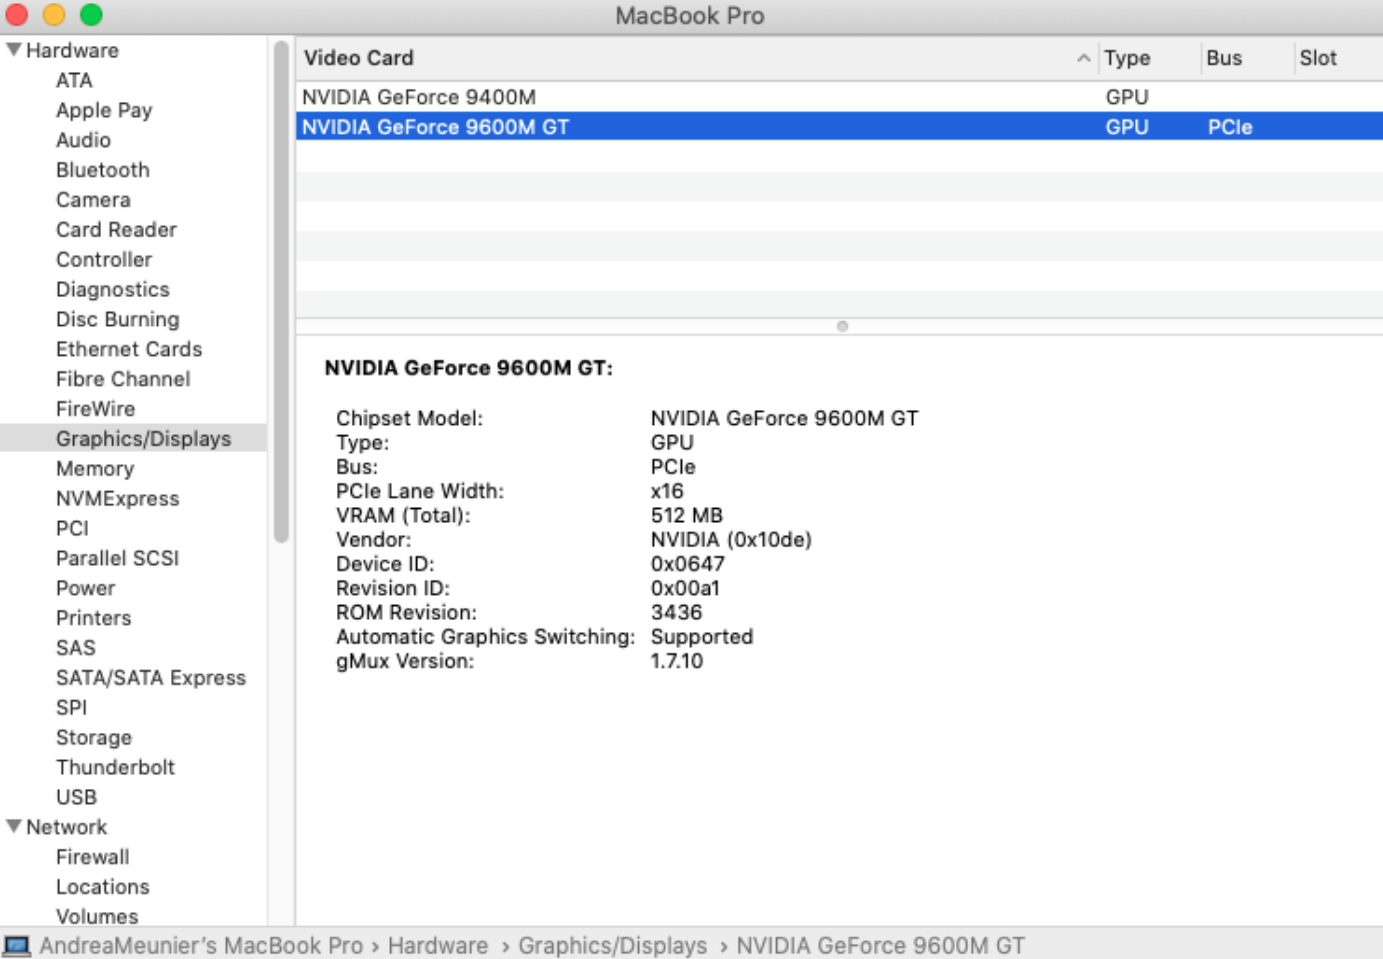Collapse the Network section triangle

[14, 826]
